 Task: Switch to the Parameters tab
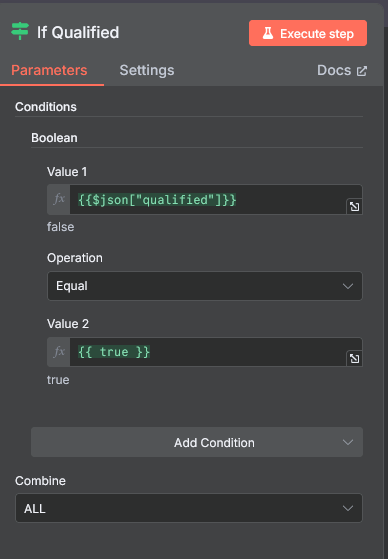[x=49, y=70]
